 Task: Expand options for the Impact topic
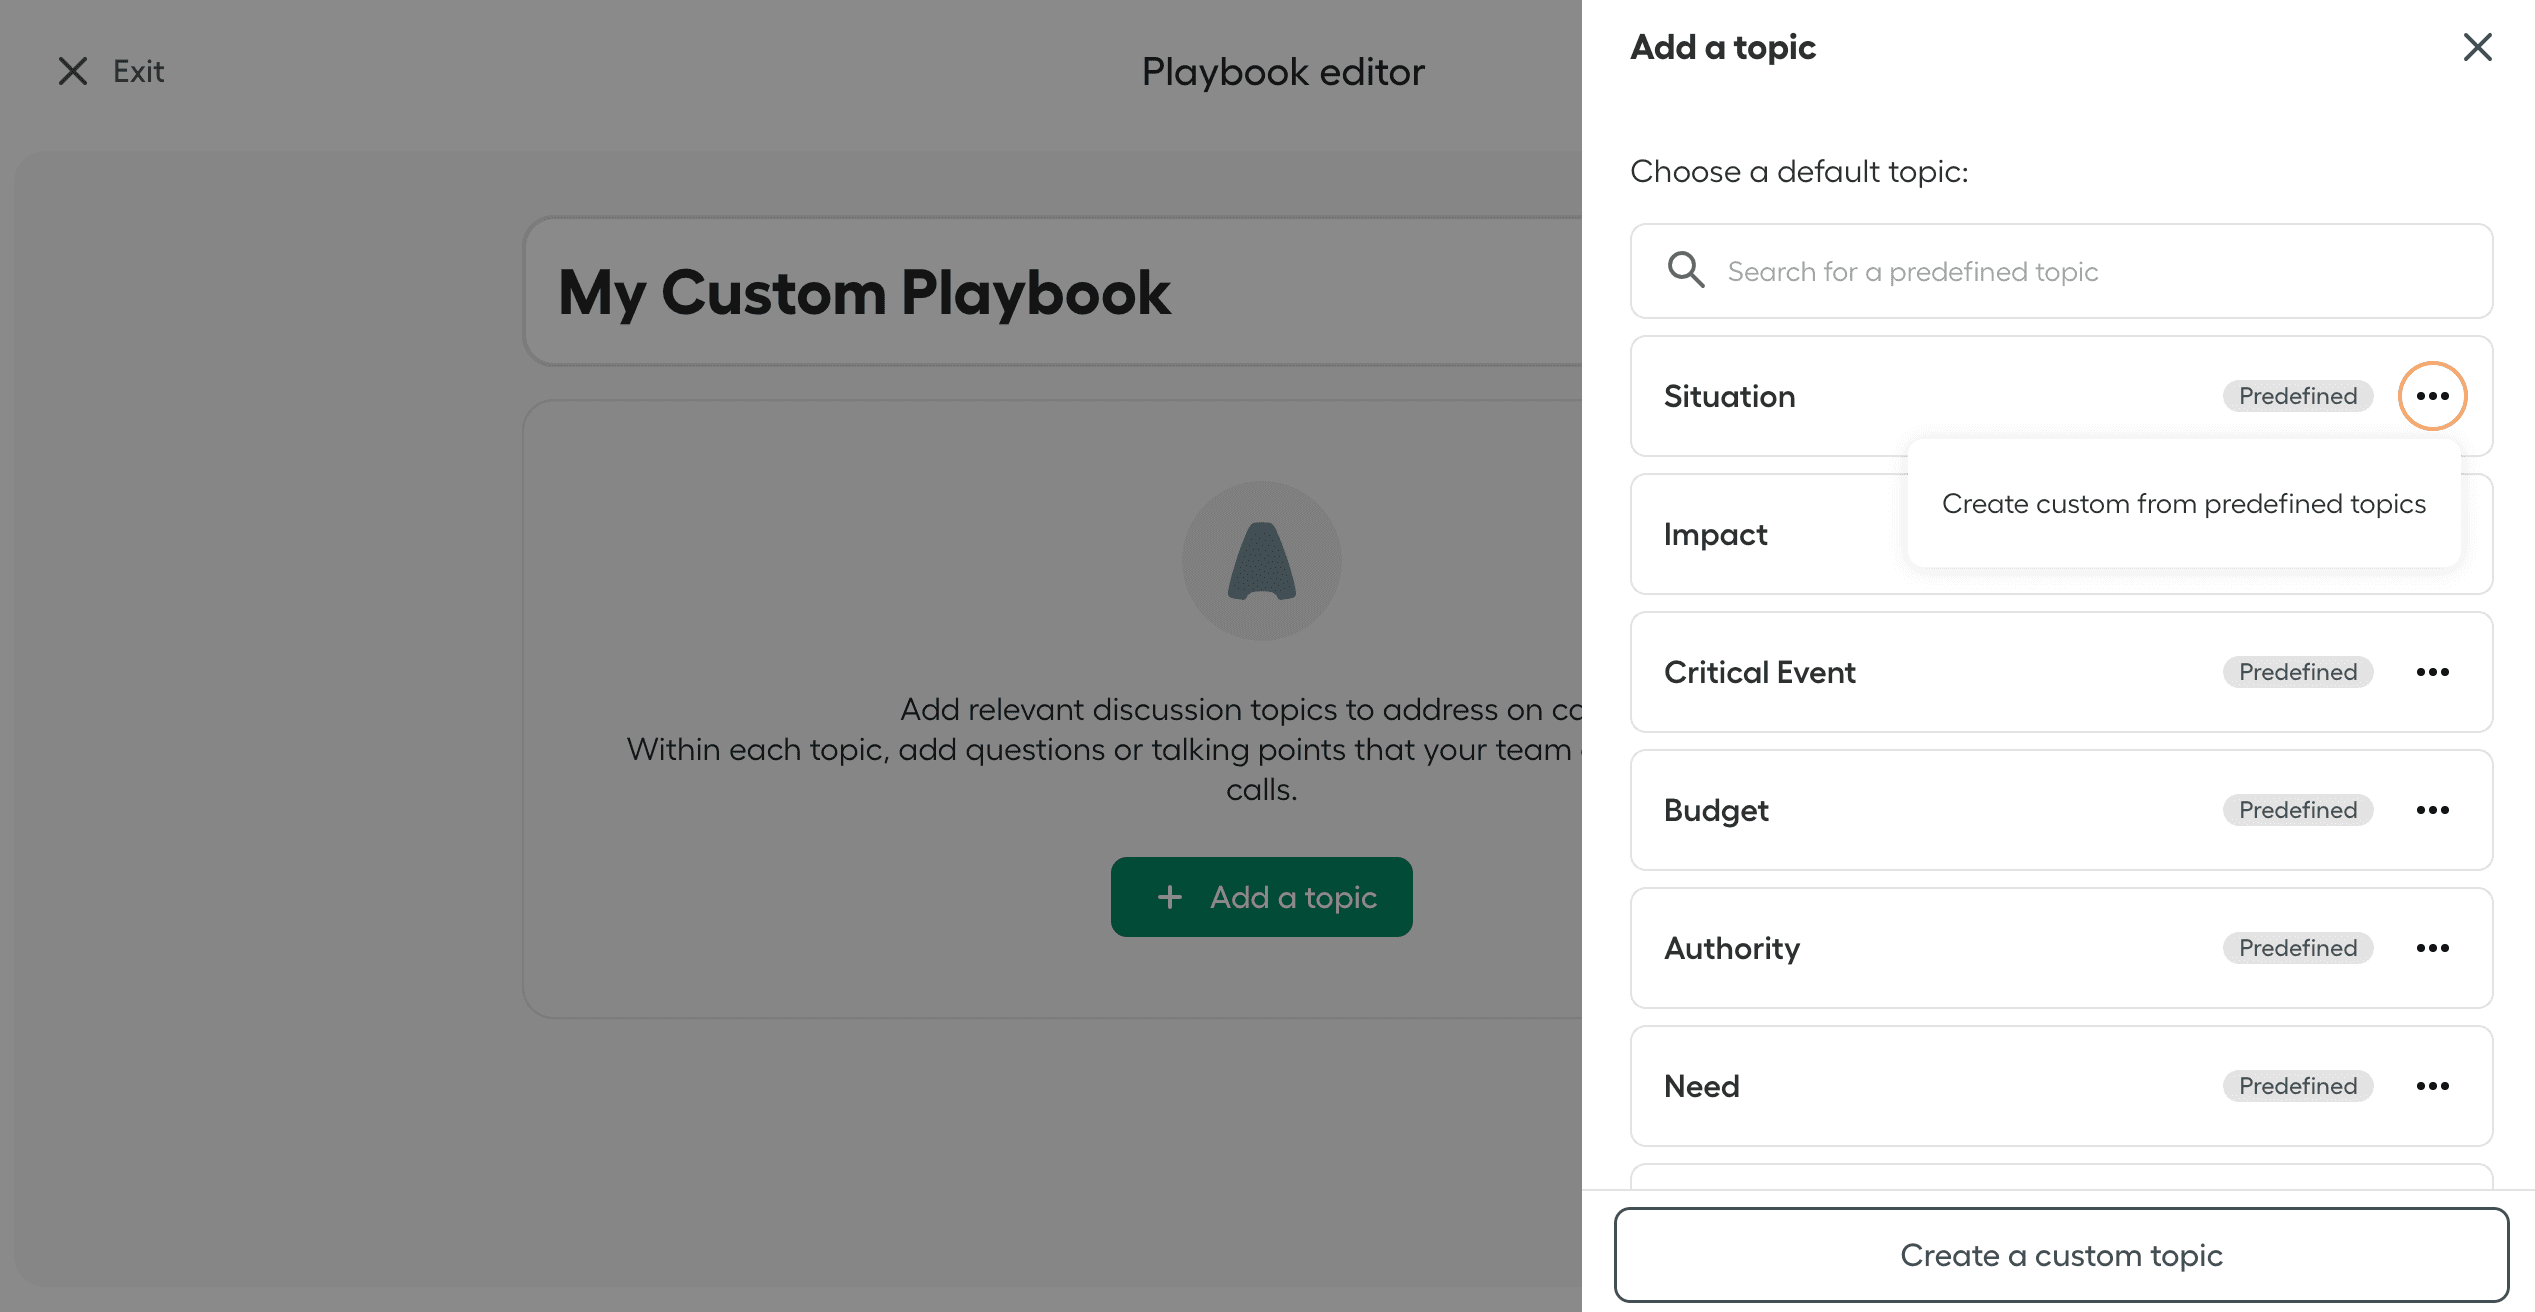click(x=2433, y=534)
